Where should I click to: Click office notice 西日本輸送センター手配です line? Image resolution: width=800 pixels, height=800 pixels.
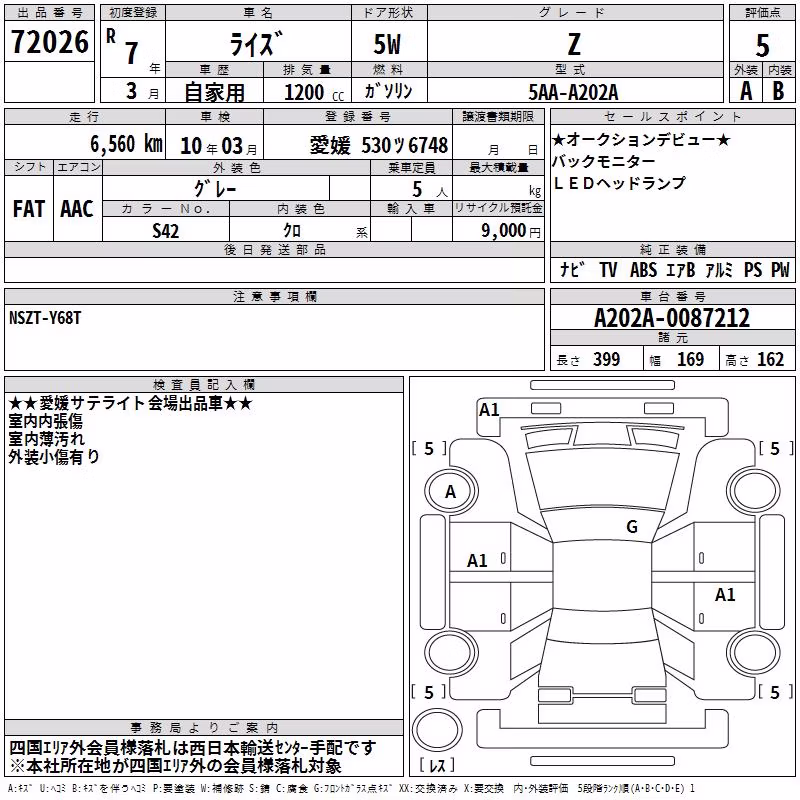click(x=193, y=748)
